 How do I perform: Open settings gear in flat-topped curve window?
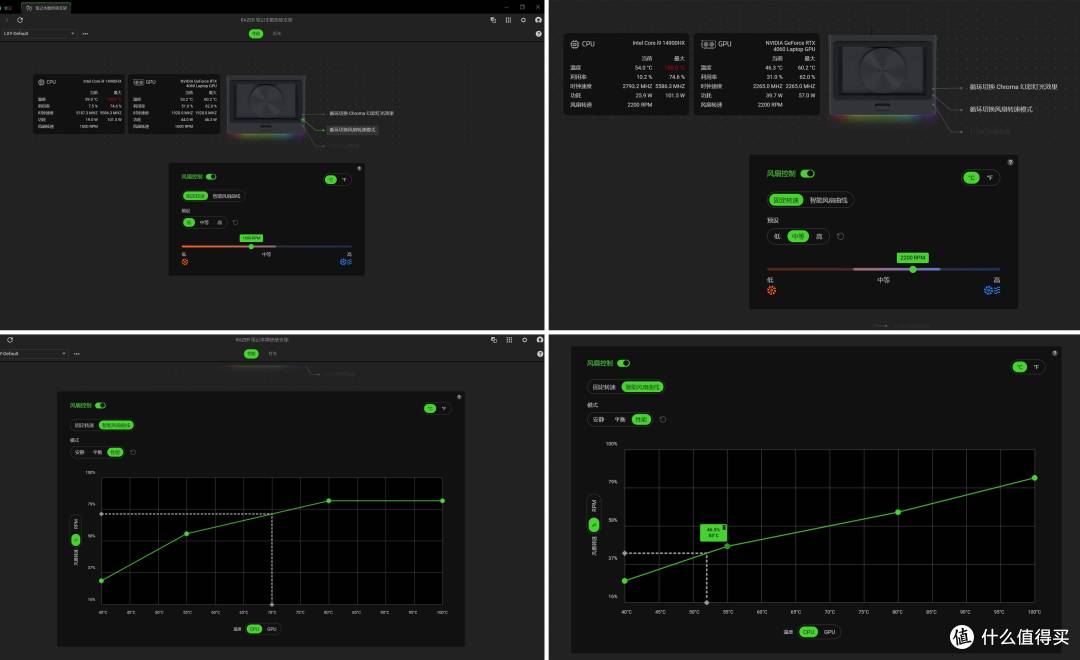525,340
